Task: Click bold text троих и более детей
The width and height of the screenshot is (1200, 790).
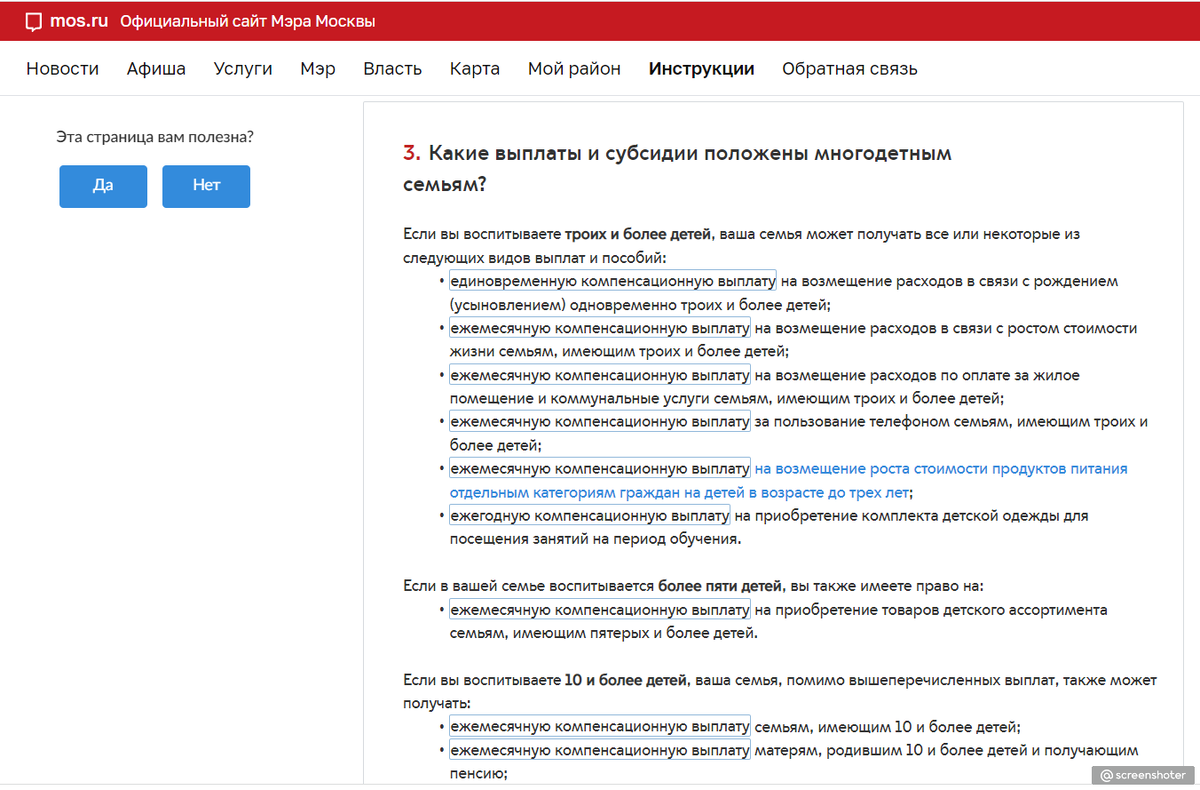Action: click(x=638, y=234)
